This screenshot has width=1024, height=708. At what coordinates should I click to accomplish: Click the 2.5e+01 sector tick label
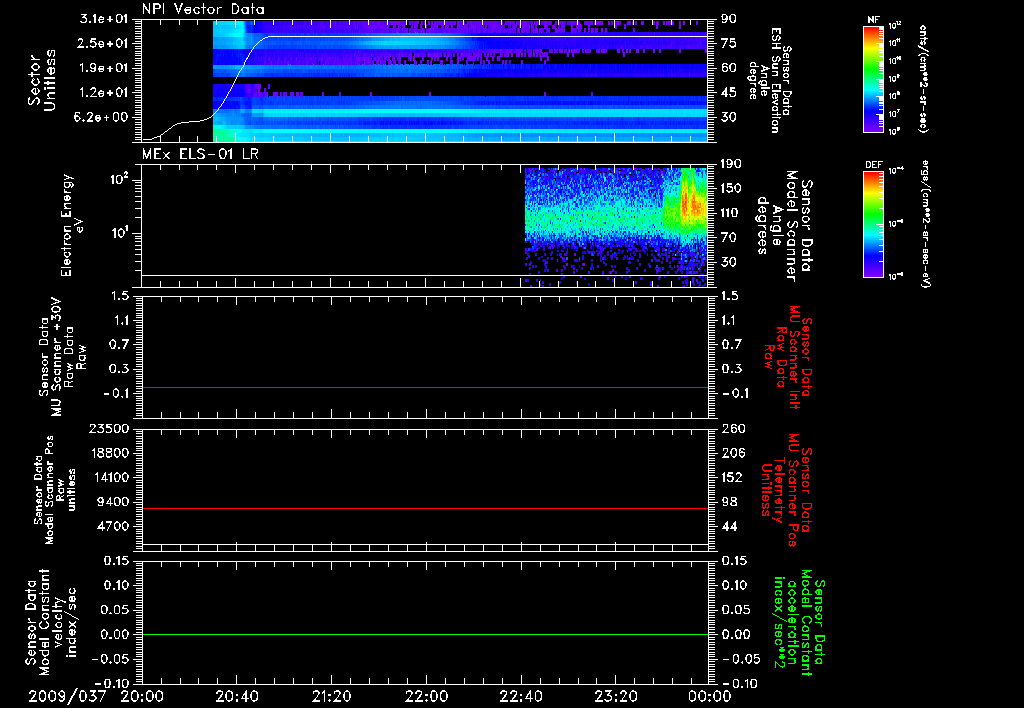pyautogui.click(x=104, y=44)
